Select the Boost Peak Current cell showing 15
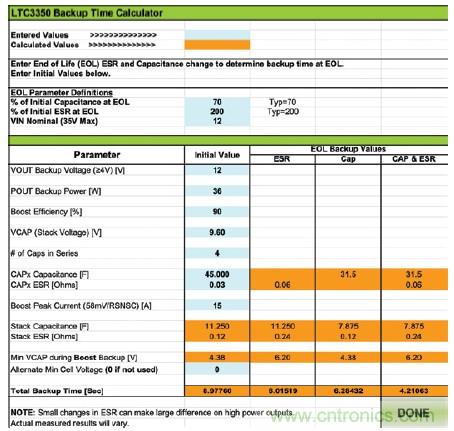This screenshot has height=431, width=454. coord(217,305)
